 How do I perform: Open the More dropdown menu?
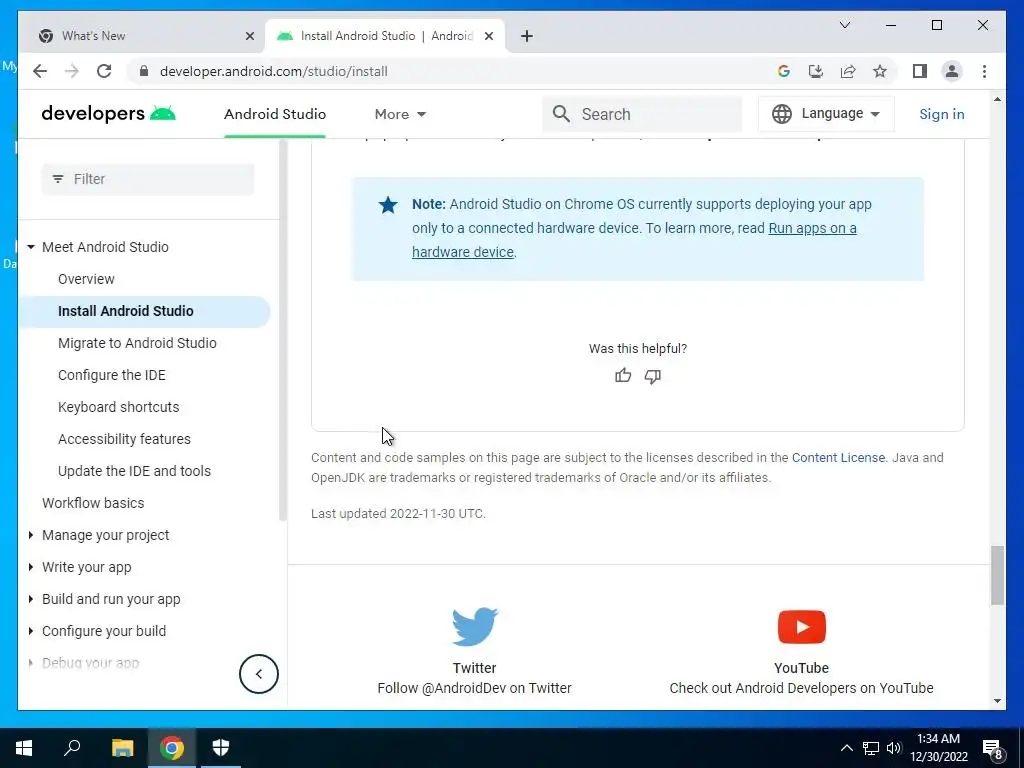point(400,114)
